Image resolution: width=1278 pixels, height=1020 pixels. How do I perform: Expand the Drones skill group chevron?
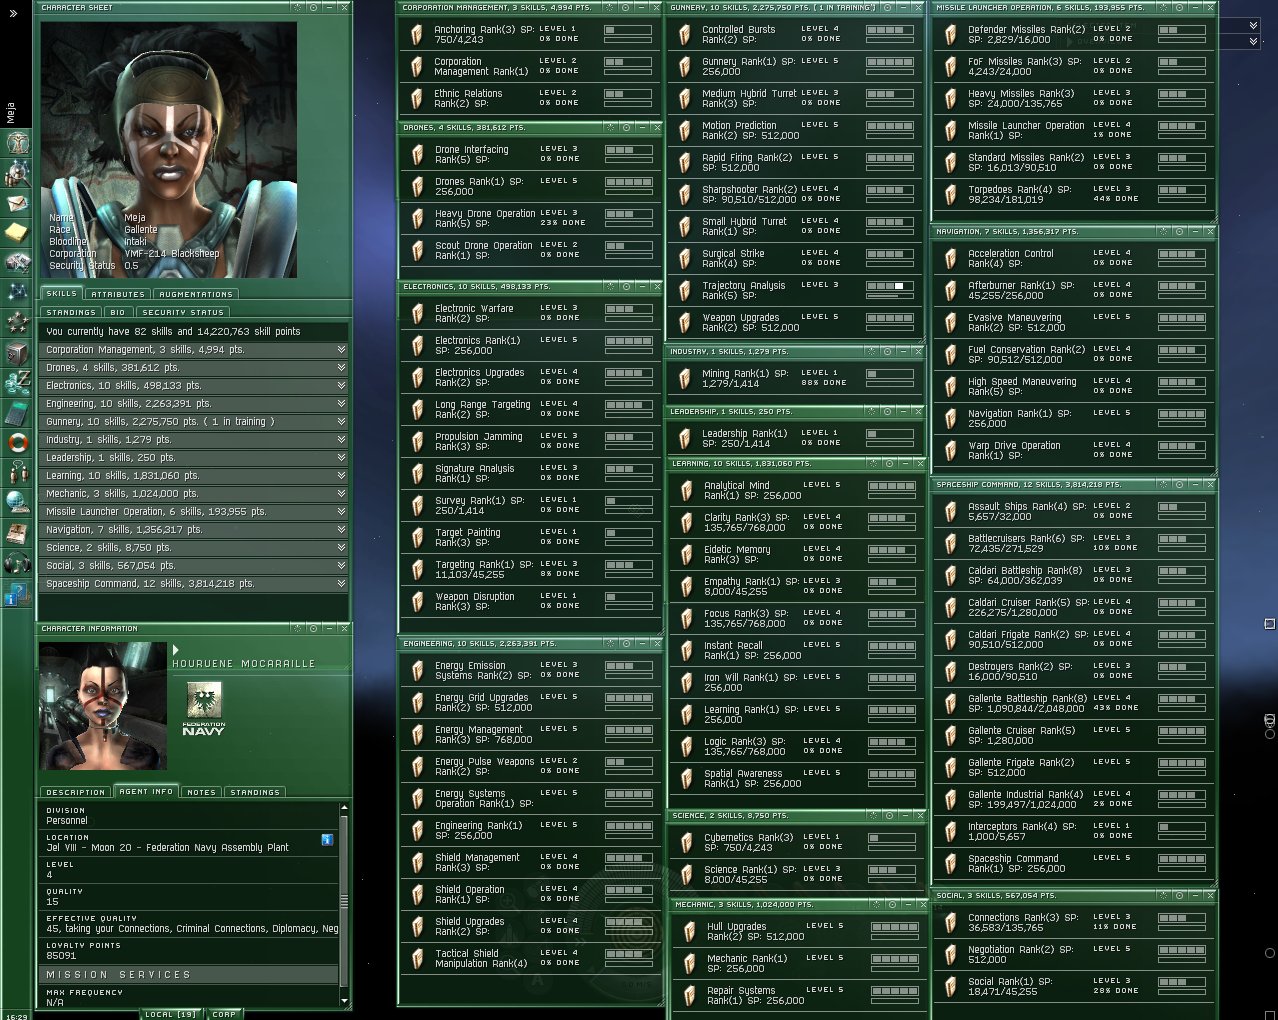point(341,368)
